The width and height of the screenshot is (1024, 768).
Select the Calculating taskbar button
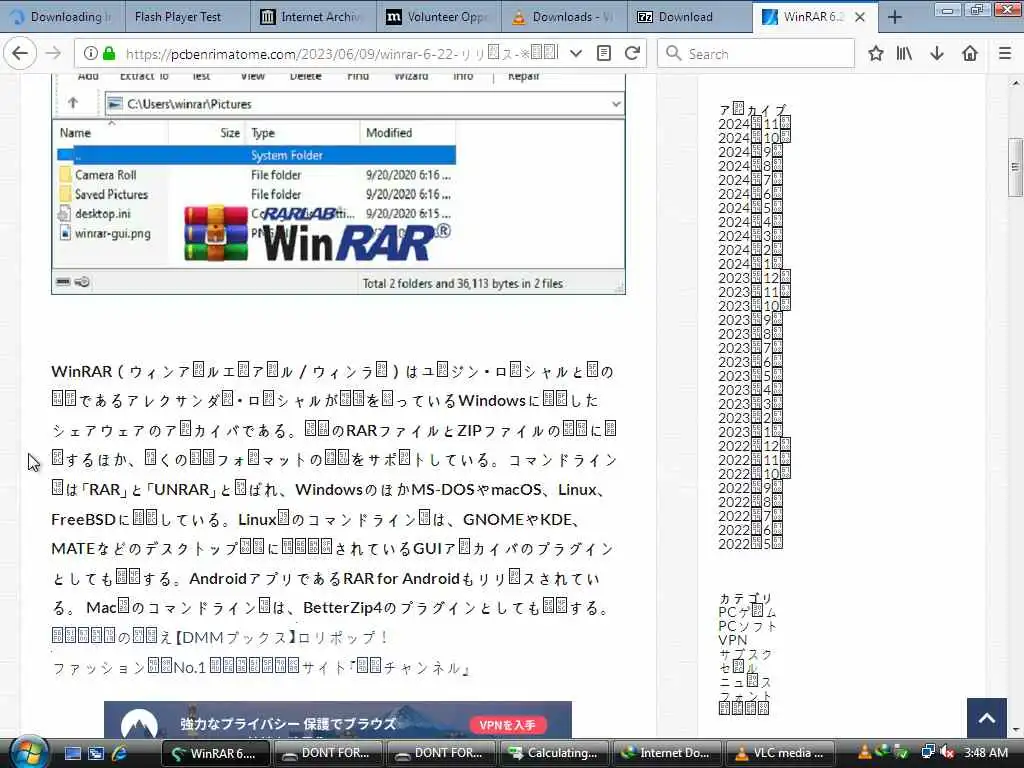tap(555, 754)
